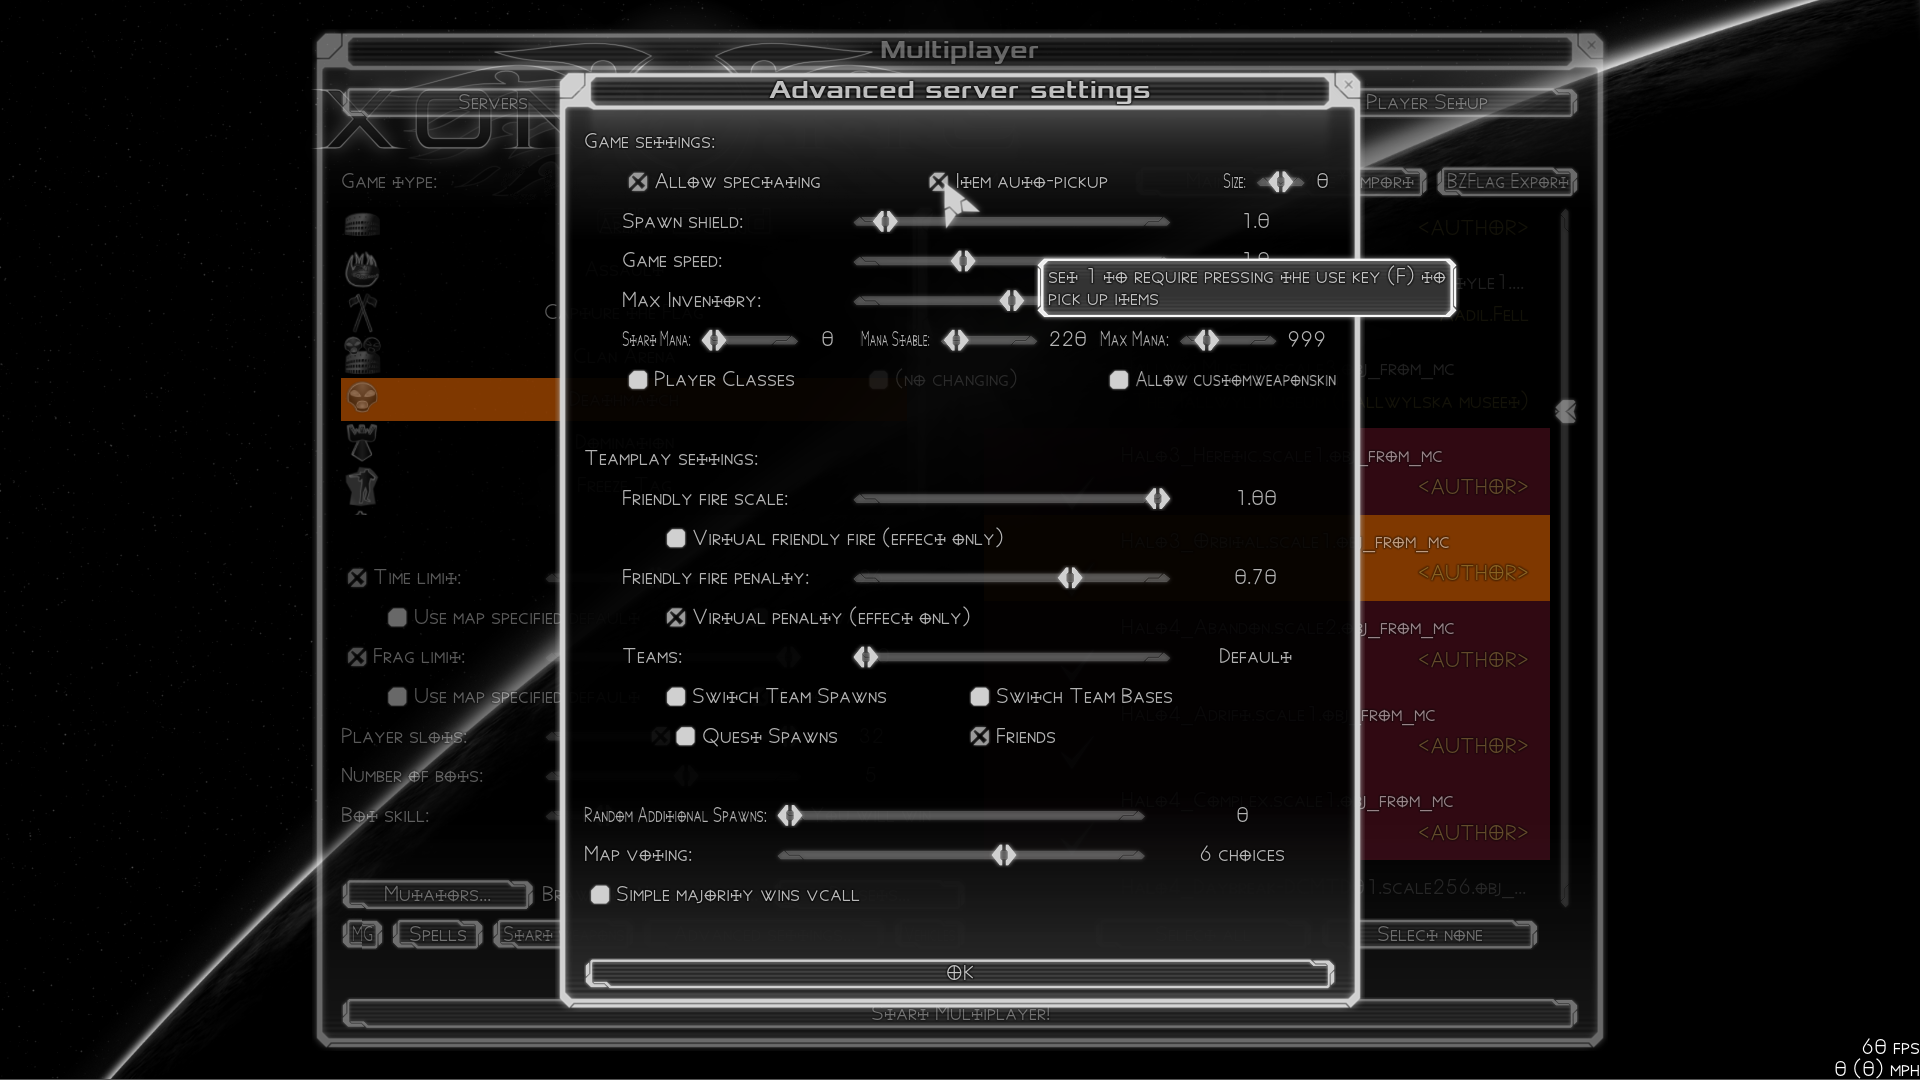Enable Quest Spawns checkbox
1920x1080 pixels.
tap(686, 737)
